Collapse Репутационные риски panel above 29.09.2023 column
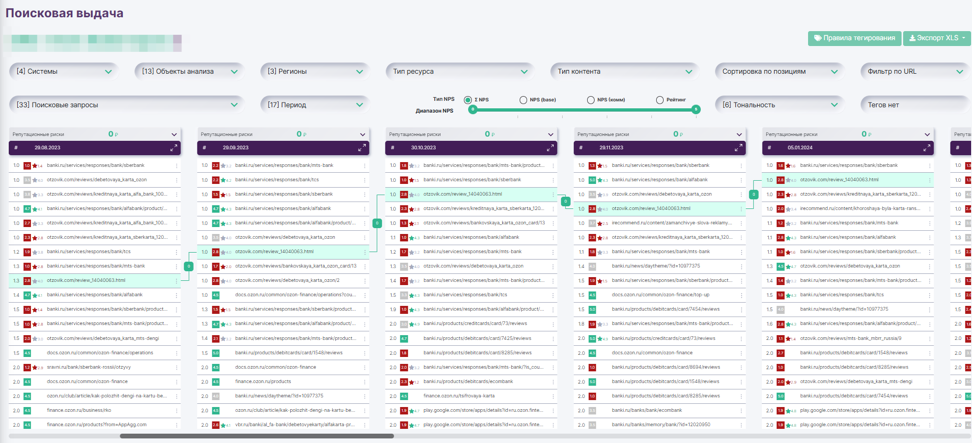972x443 pixels. point(362,134)
